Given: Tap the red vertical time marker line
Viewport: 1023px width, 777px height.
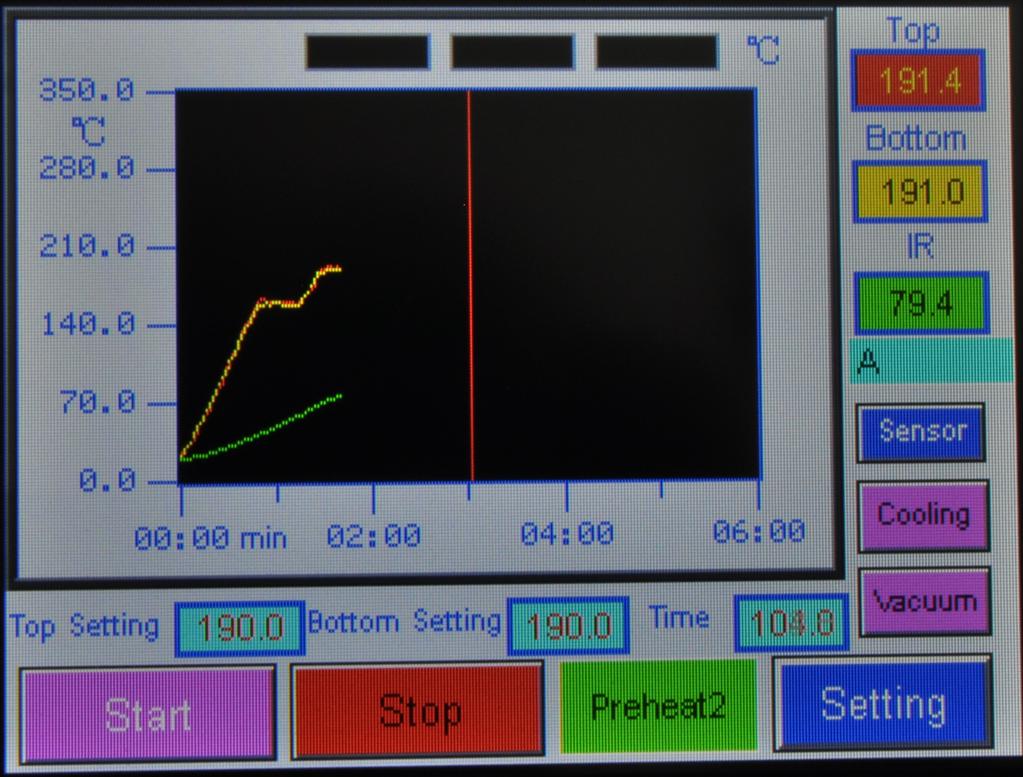Looking at the screenshot, I should click(470, 286).
